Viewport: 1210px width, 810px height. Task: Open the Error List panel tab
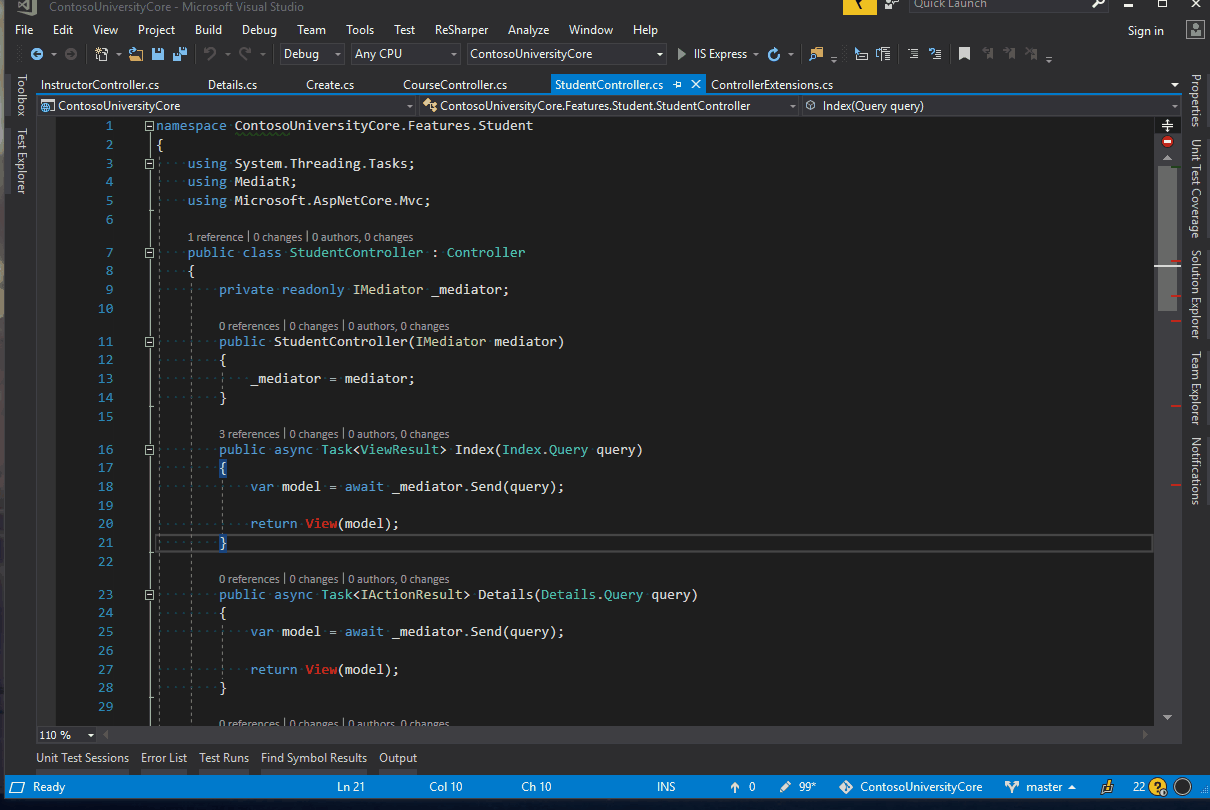(164, 758)
